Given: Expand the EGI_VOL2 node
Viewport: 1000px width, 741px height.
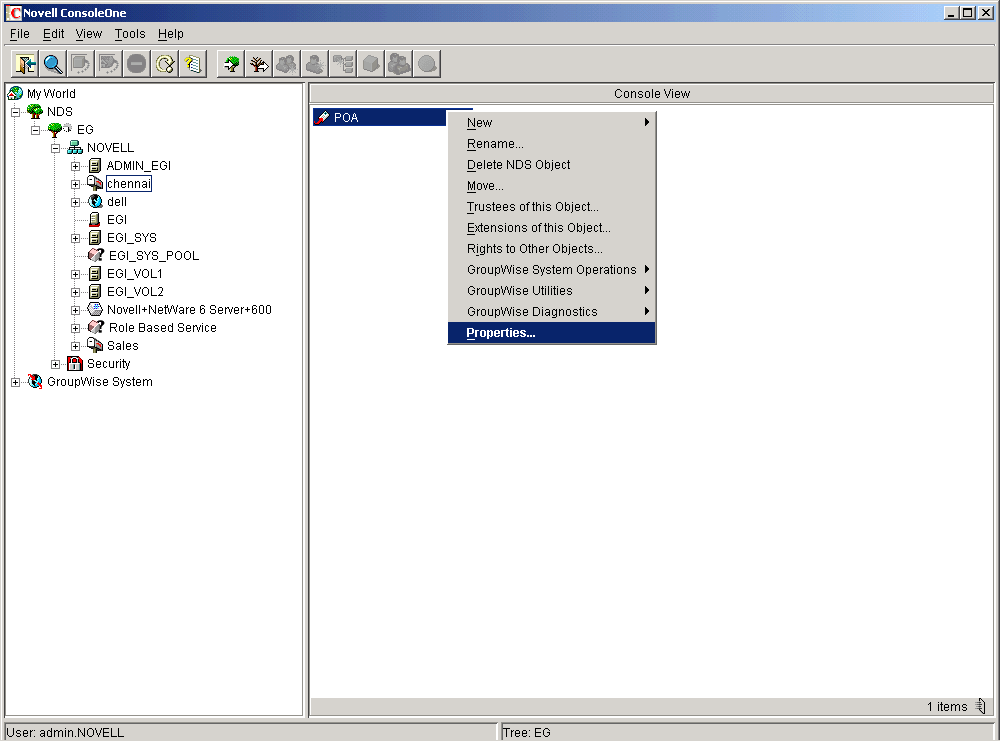Looking at the screenshot, I should (x=75, y=292).
